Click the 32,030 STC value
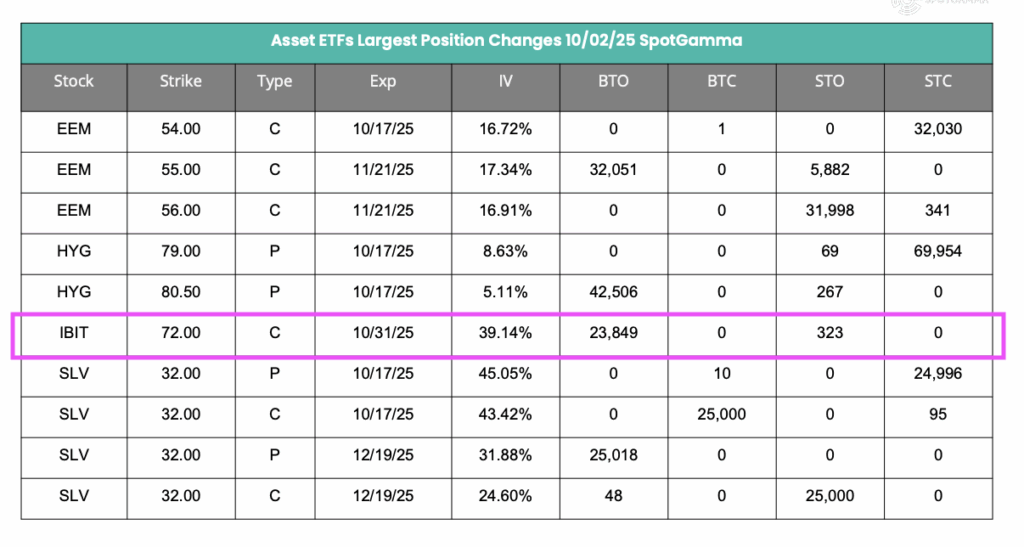1024x547 pixels. (x=938, y=129)
